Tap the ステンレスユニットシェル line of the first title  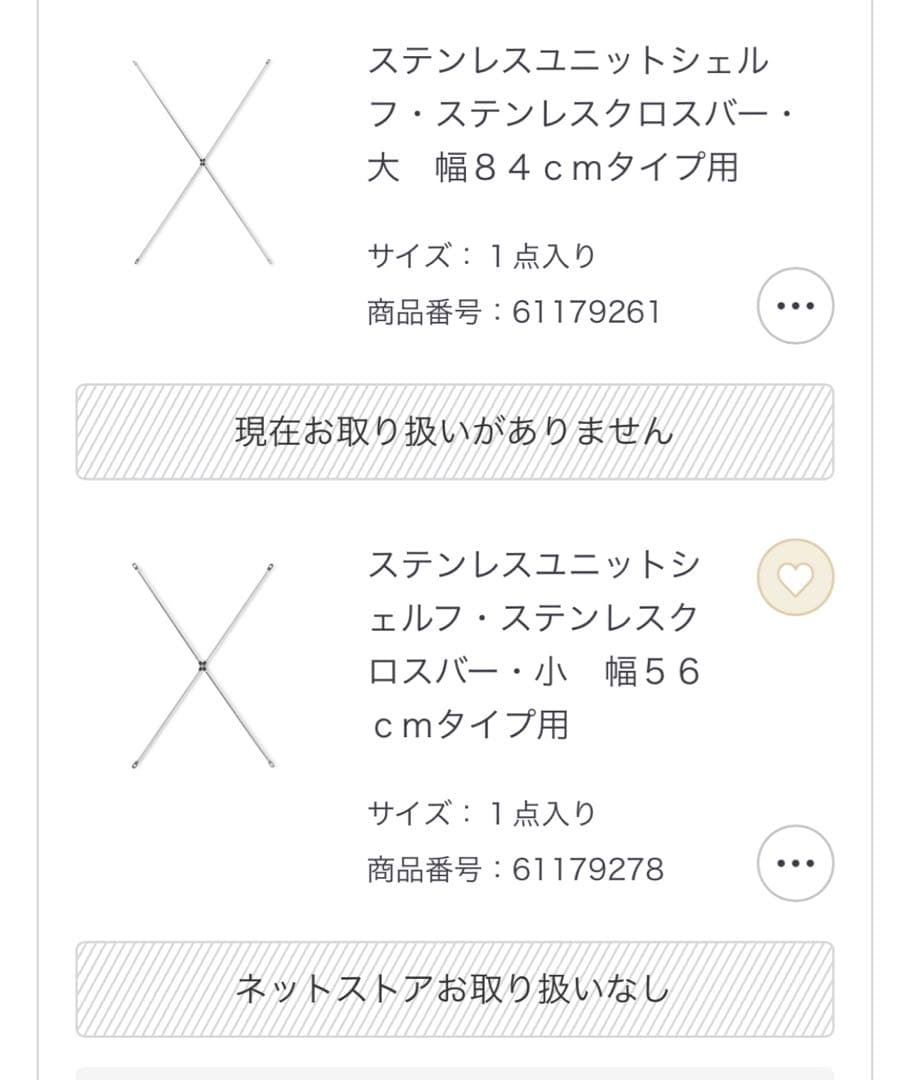(x=568, y=62)
